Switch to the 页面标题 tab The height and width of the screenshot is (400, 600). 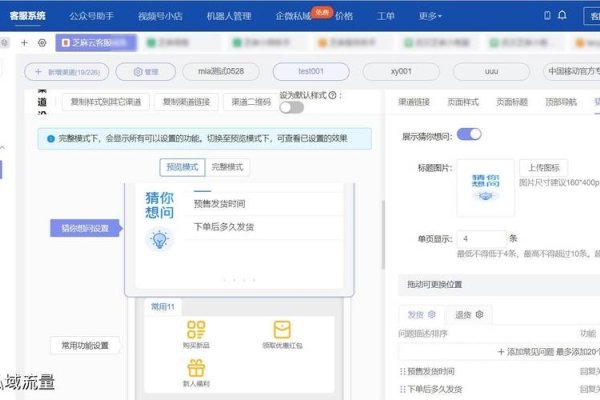pyautogui.click(x=512, y=102)
